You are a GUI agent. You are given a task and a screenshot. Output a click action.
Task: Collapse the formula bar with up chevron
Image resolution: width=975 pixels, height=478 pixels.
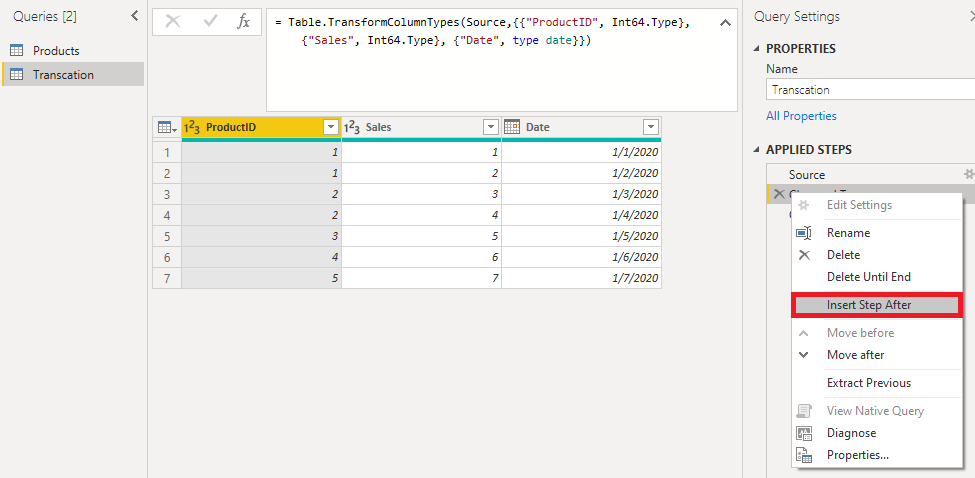pyautogui.click(x=725, y=23)
